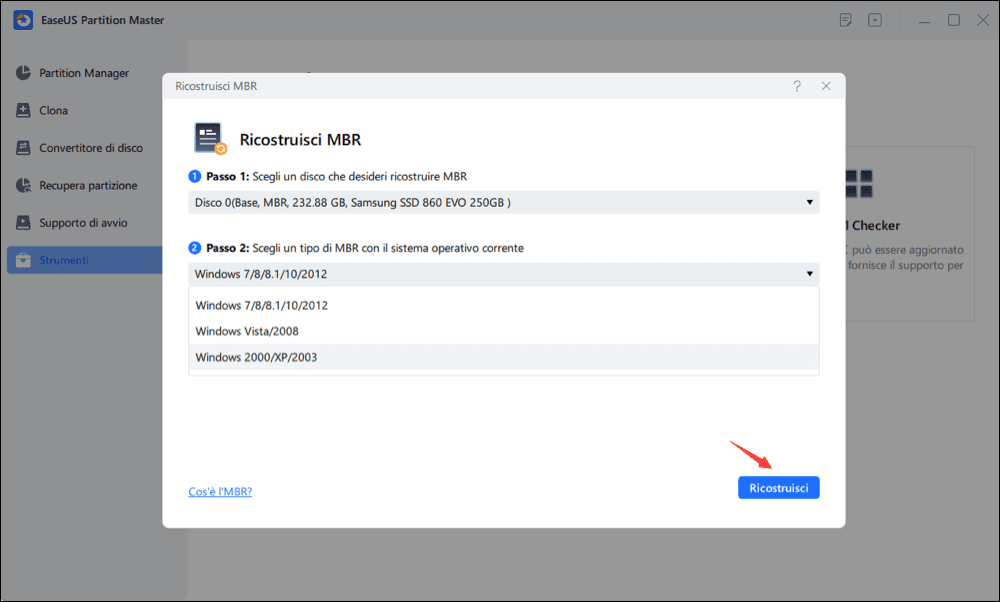Image resolution: width=1000 pixels, height=602 pixels.
Task: Click the Strumenti toolbox icon
Action: point(23,260)
